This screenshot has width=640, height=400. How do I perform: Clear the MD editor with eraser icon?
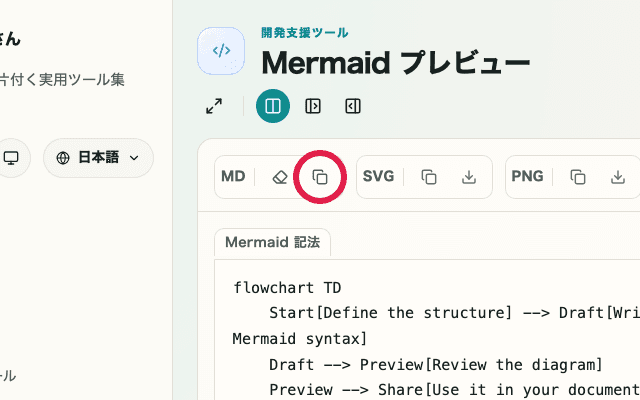(280, 177)
